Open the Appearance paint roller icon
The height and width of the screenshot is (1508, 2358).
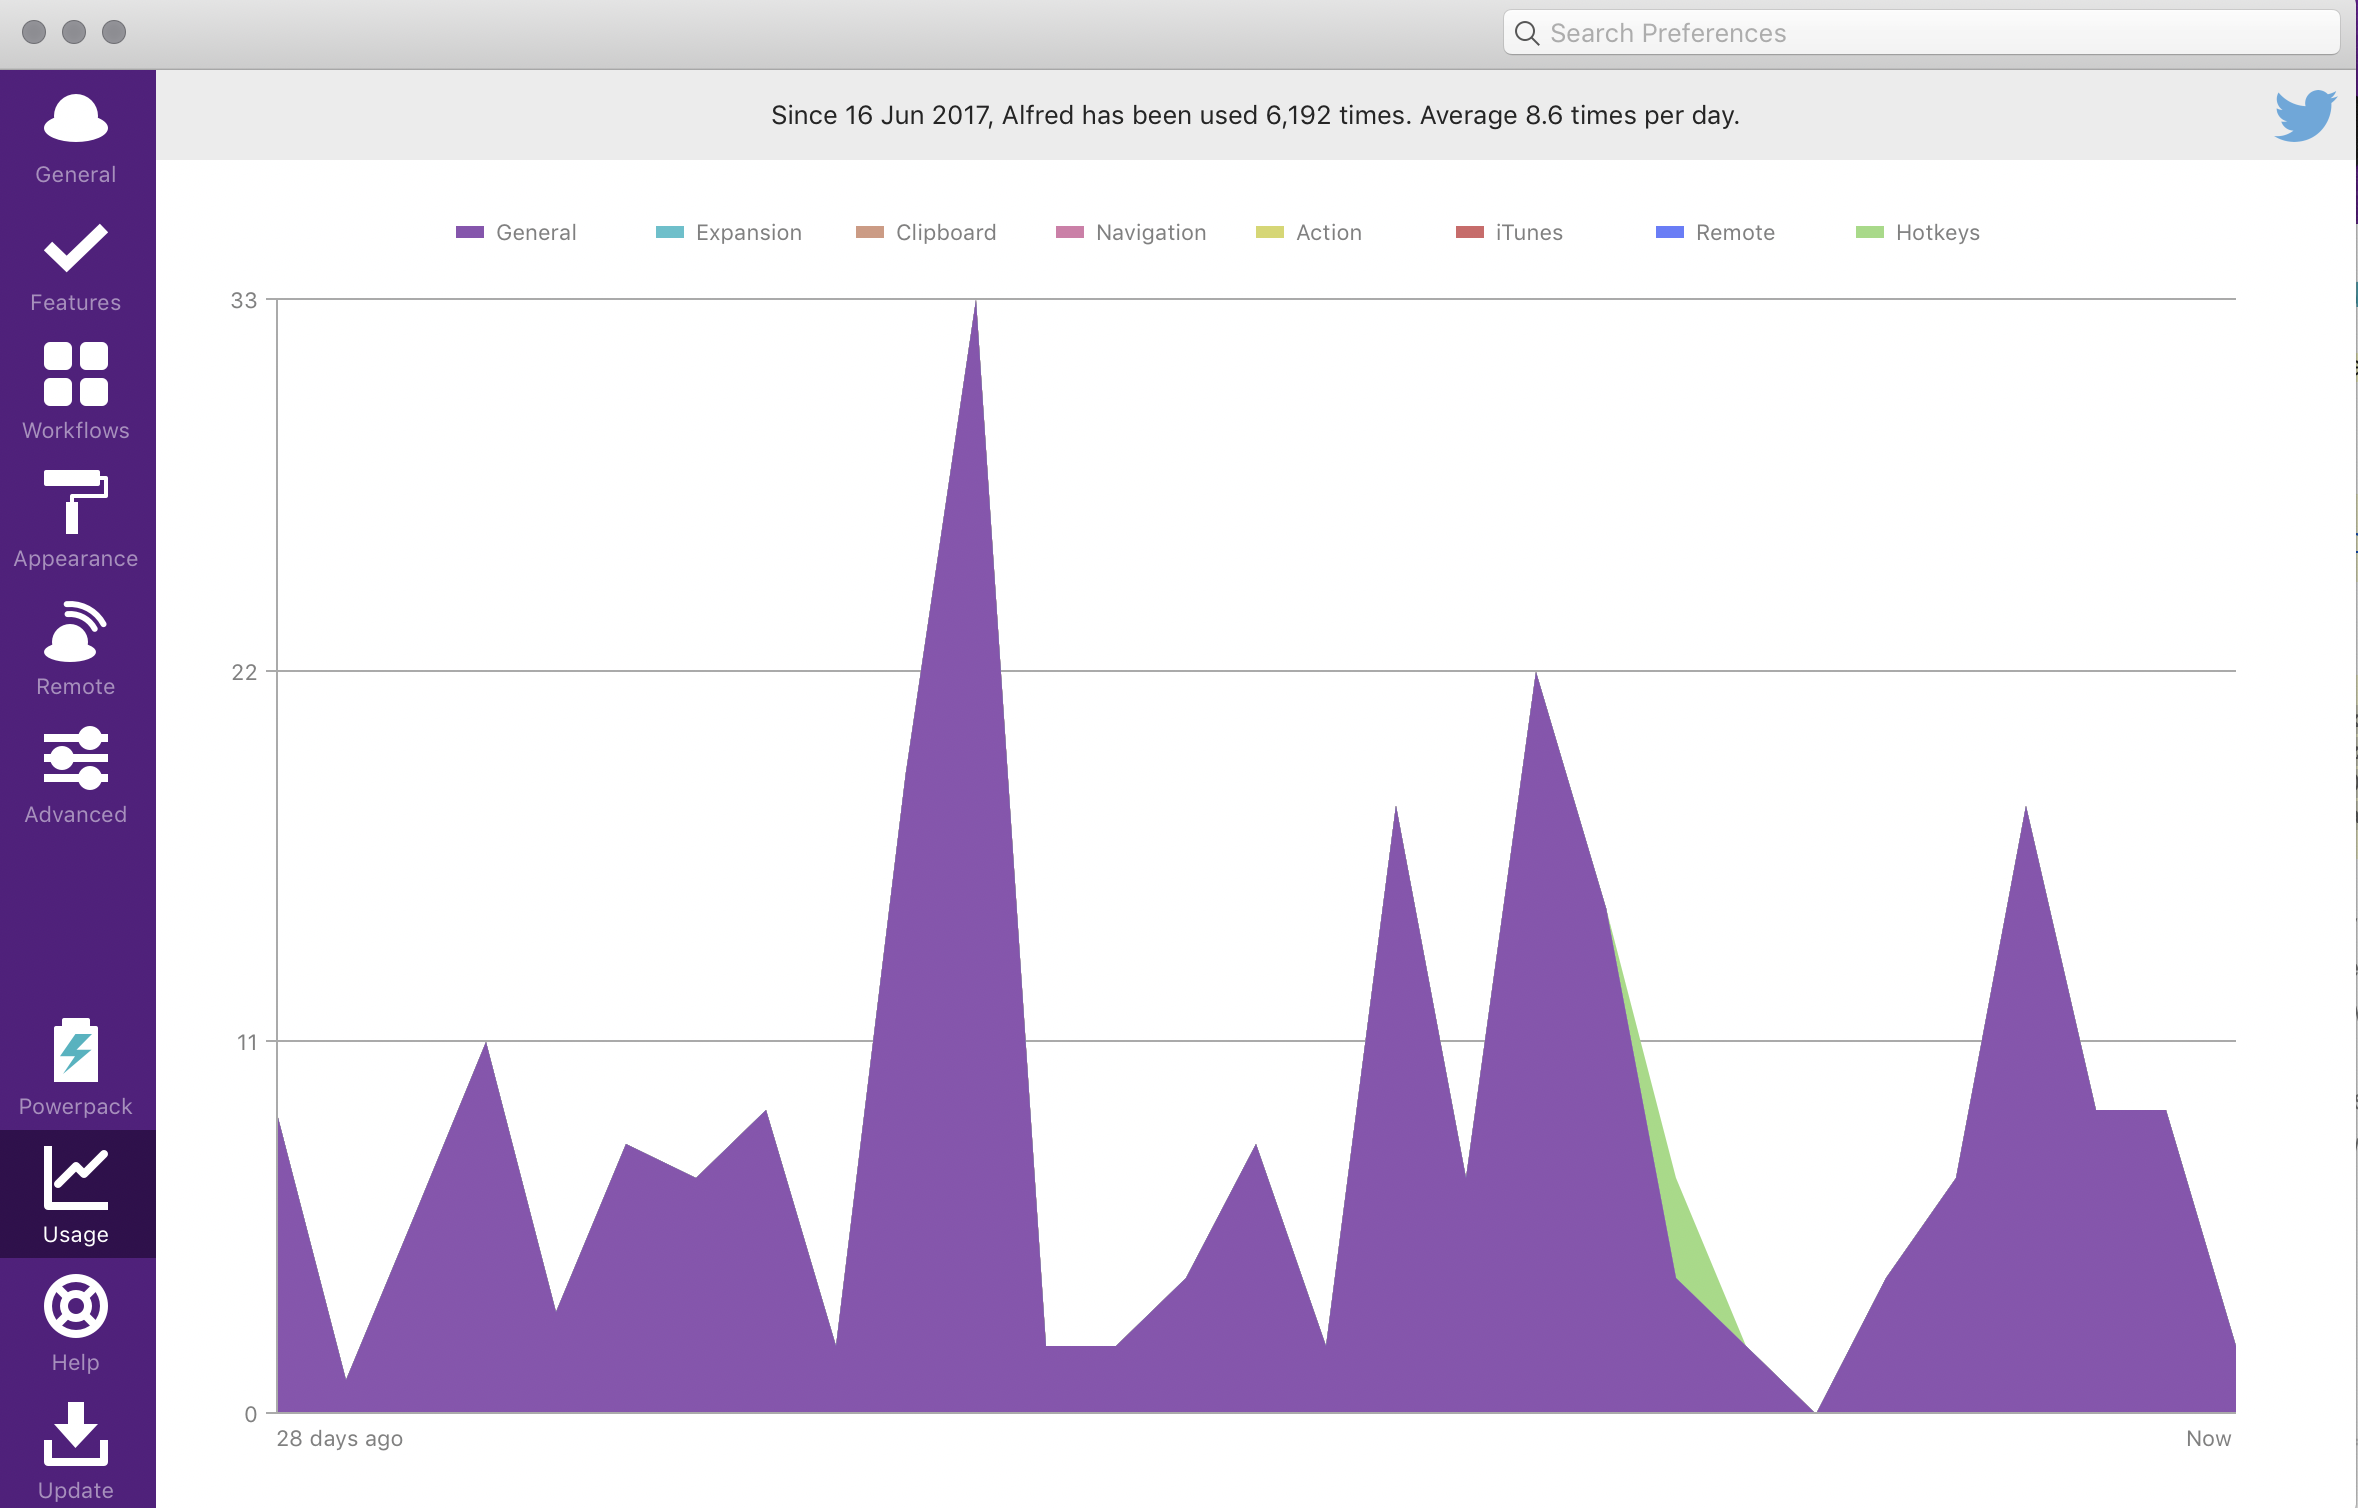click(76, 502)
